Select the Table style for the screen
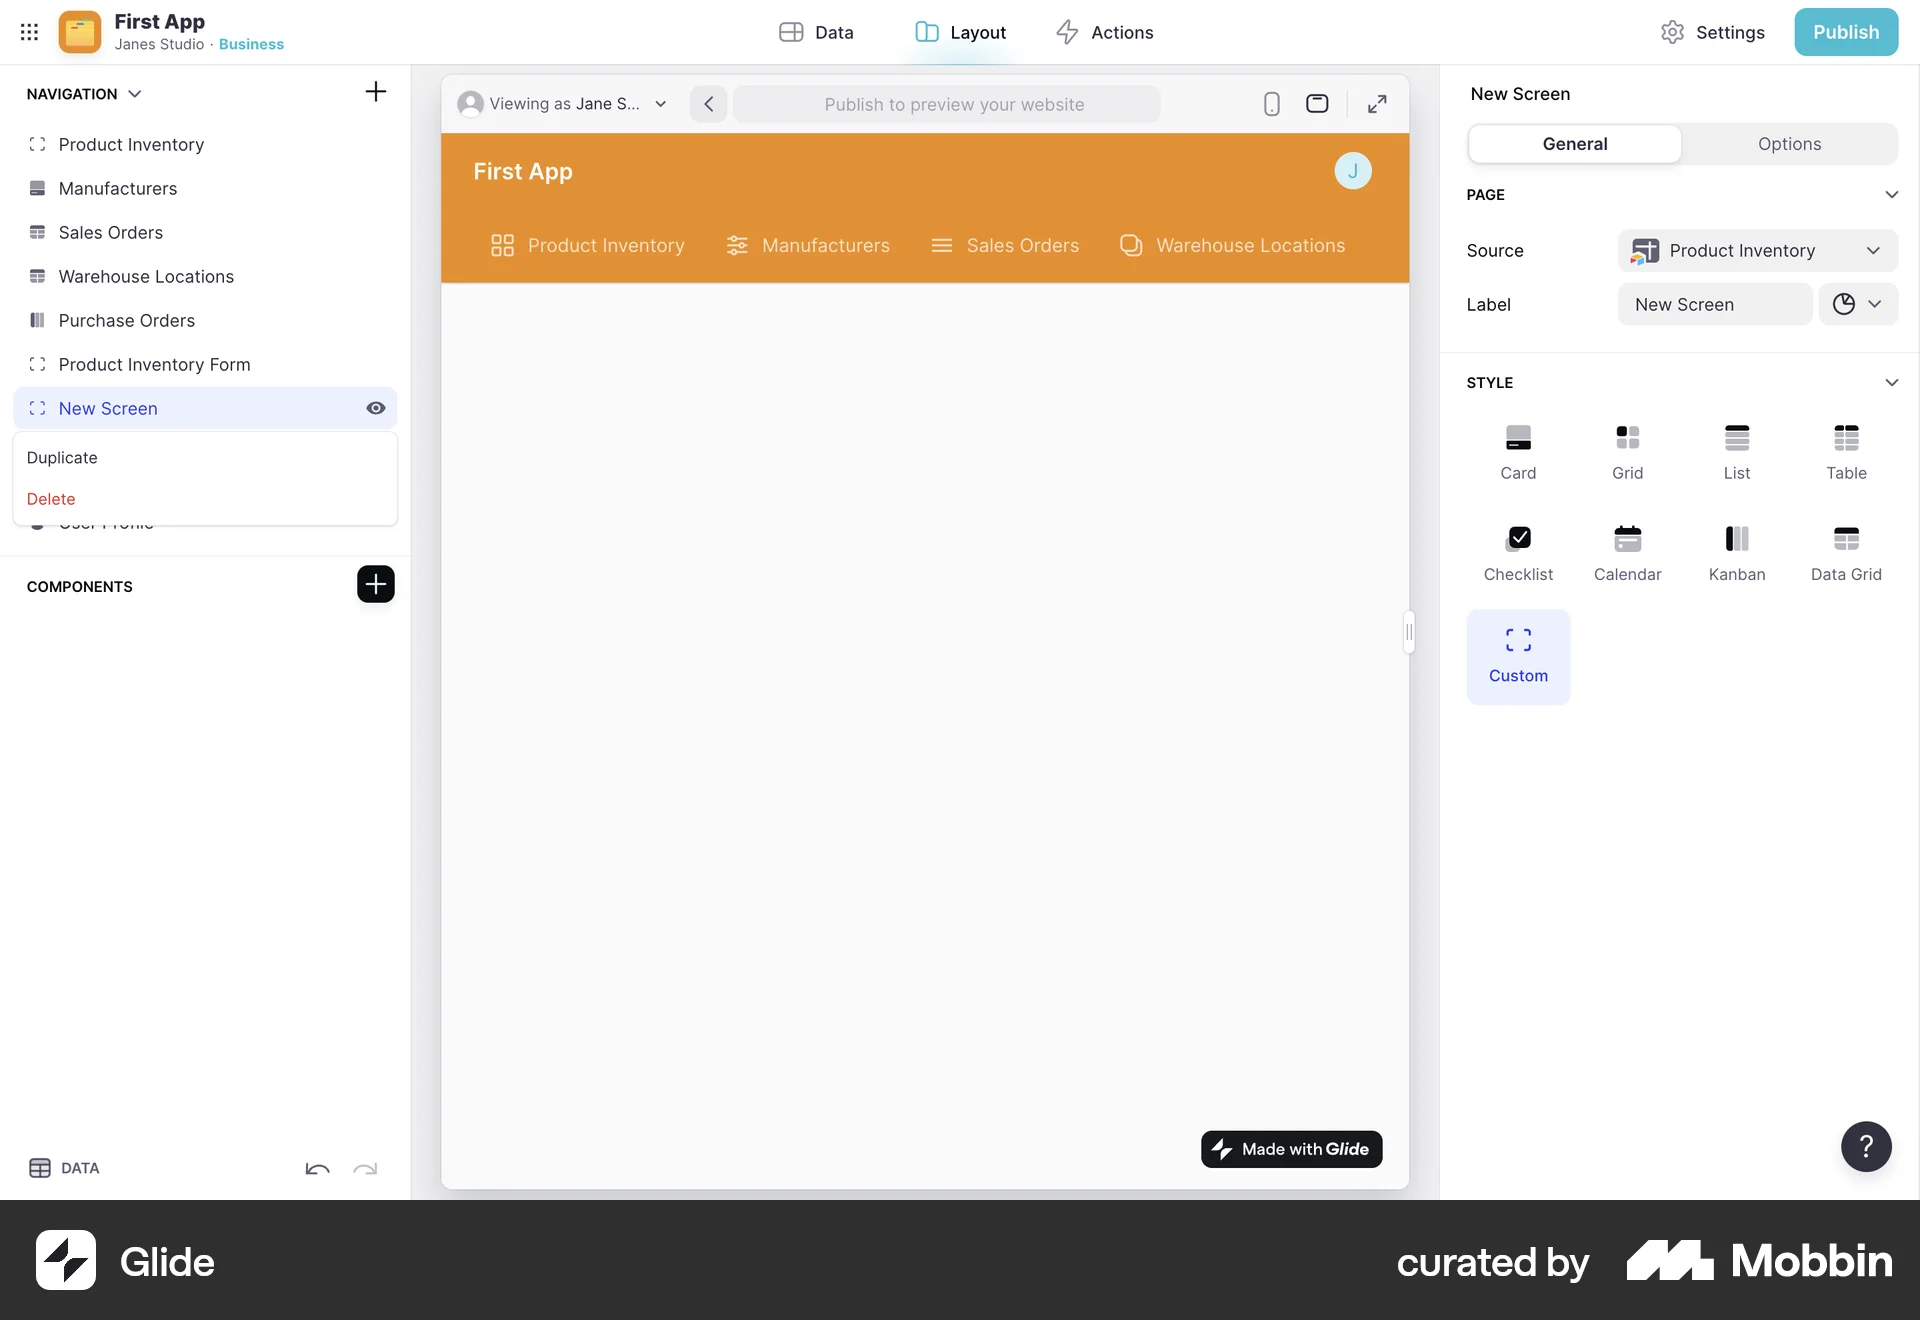The width and height of the screenshot is (1920, 1320). [x=1846, y=452]
